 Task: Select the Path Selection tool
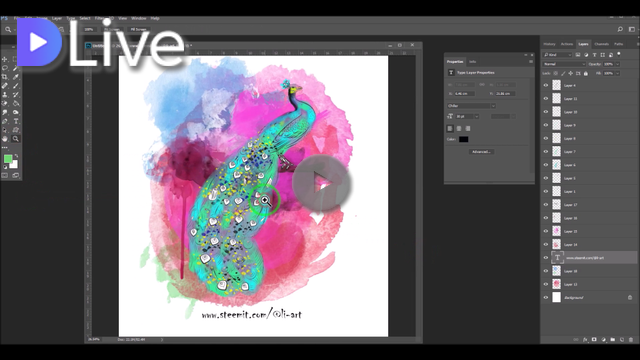pos(5,130)
